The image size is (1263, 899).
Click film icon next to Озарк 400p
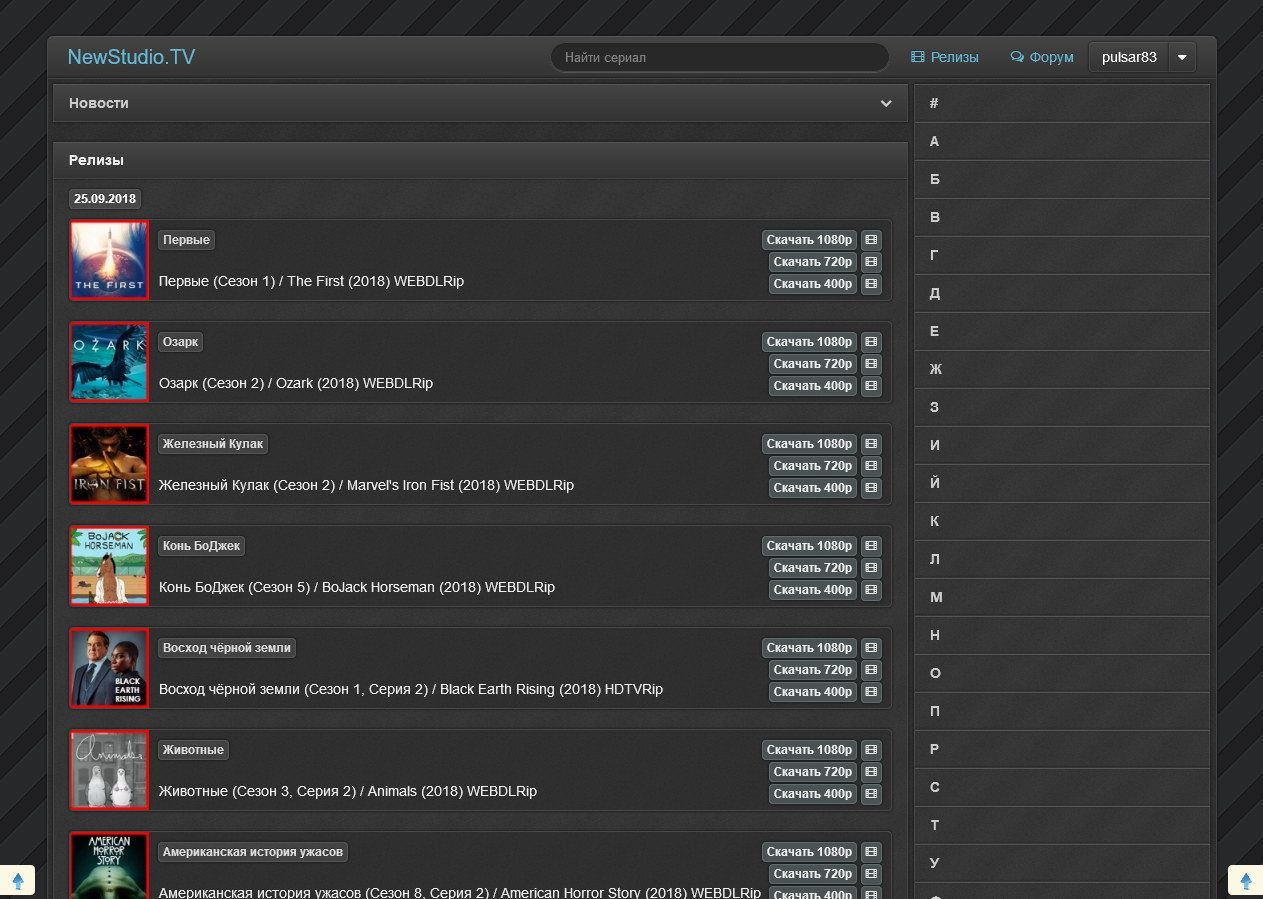[871, 386]
